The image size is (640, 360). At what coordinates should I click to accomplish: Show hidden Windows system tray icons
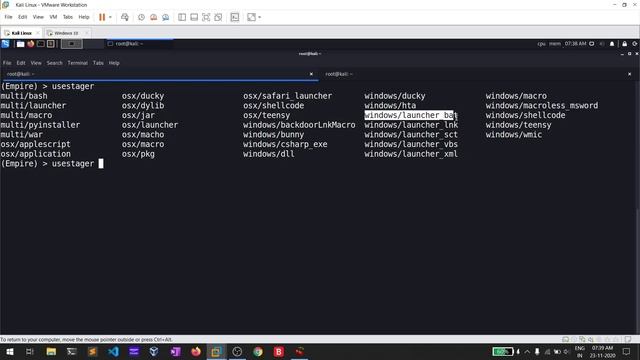pyautogui.click(x=527, y=351)
